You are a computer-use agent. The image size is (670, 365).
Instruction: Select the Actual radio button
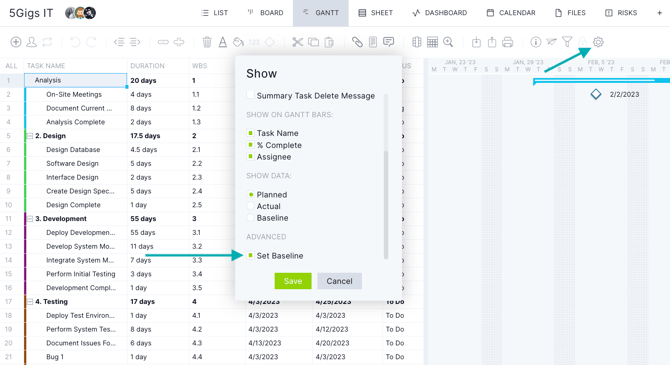[x=250, y=206]
